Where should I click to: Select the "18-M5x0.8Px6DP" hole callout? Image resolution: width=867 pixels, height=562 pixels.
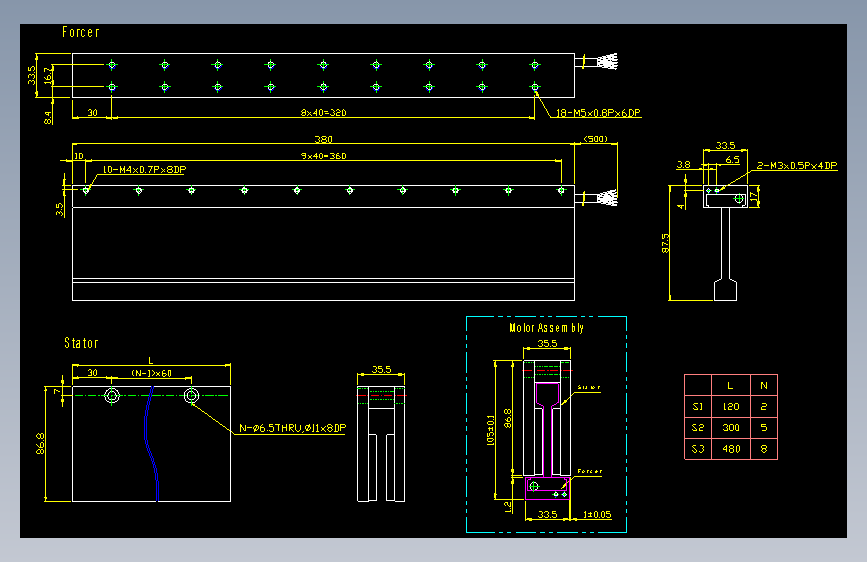598,113
